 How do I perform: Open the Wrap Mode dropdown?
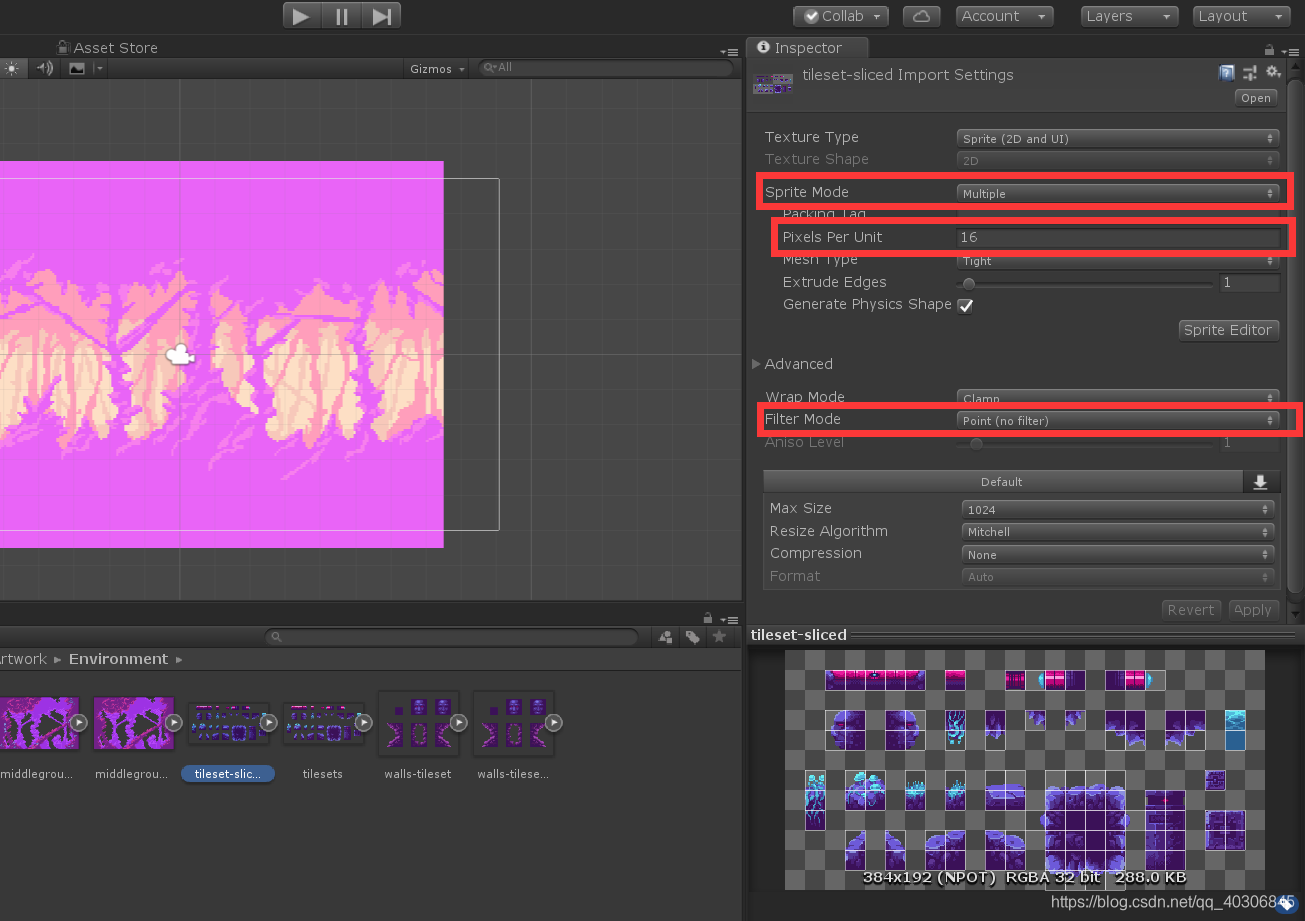pos(1118,398)
